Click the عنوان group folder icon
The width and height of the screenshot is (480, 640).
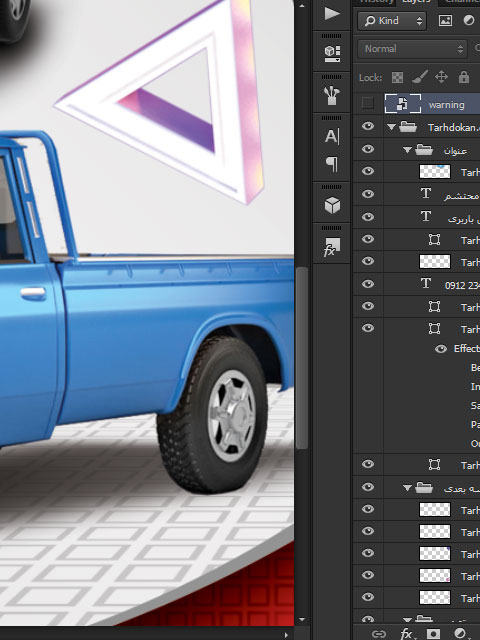coord(423,150)
